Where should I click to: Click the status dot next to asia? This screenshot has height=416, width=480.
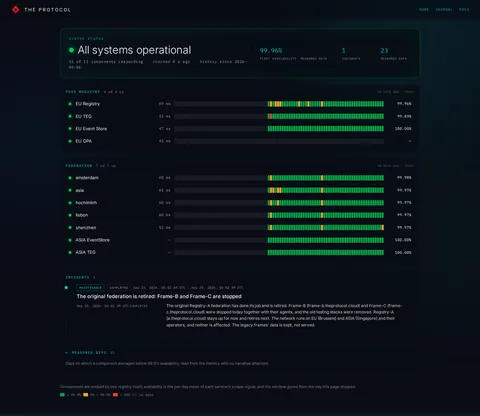click(70, 190)
